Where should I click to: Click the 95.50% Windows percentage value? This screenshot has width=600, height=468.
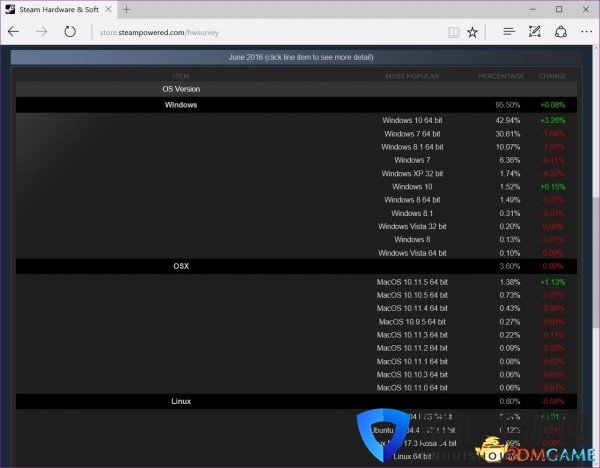click(x=507, y=105)
